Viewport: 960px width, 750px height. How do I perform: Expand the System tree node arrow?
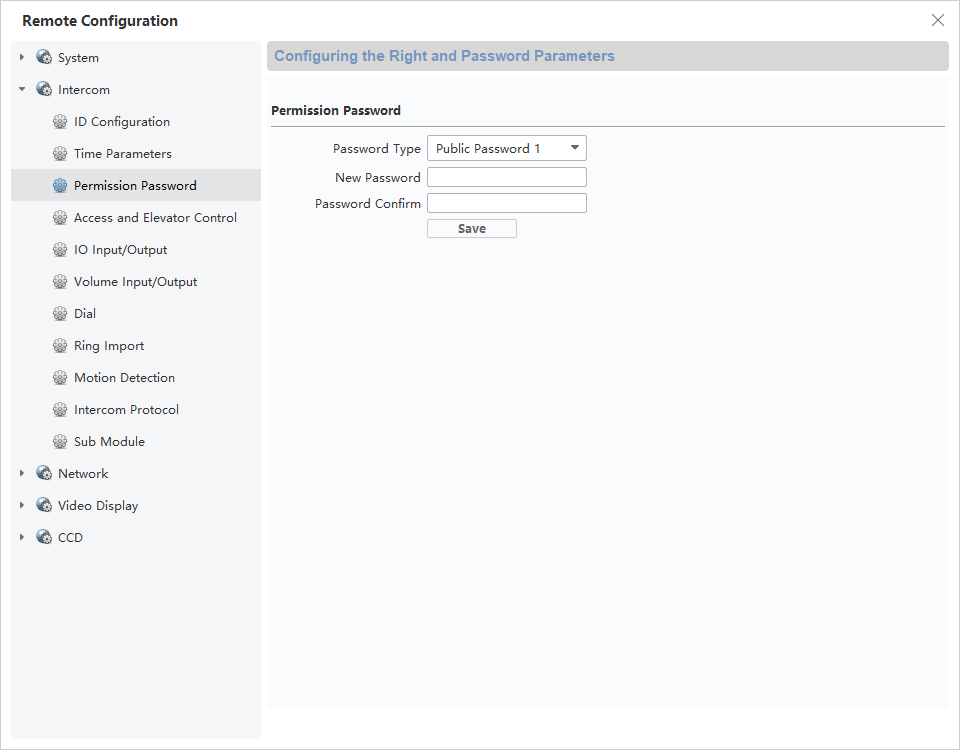click(22, 58)
